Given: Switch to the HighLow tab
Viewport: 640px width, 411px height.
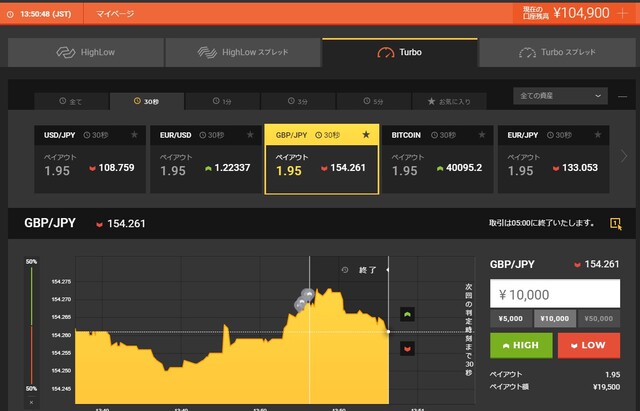Looking at the screenshot, I should click(86, 53).
